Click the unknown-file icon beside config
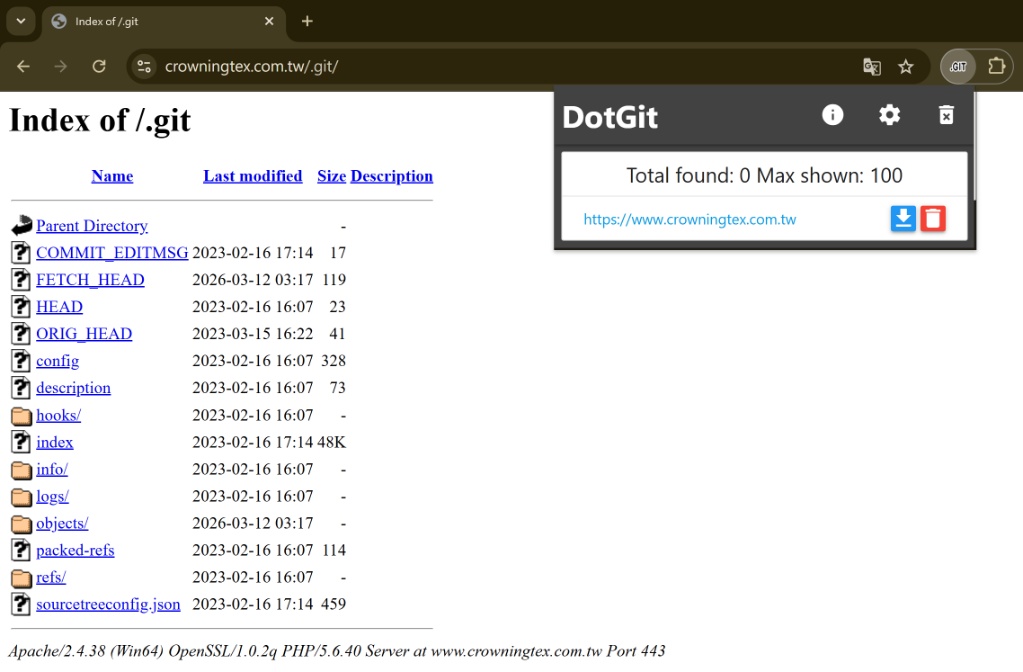1023x672 pixels. (21, 361)
